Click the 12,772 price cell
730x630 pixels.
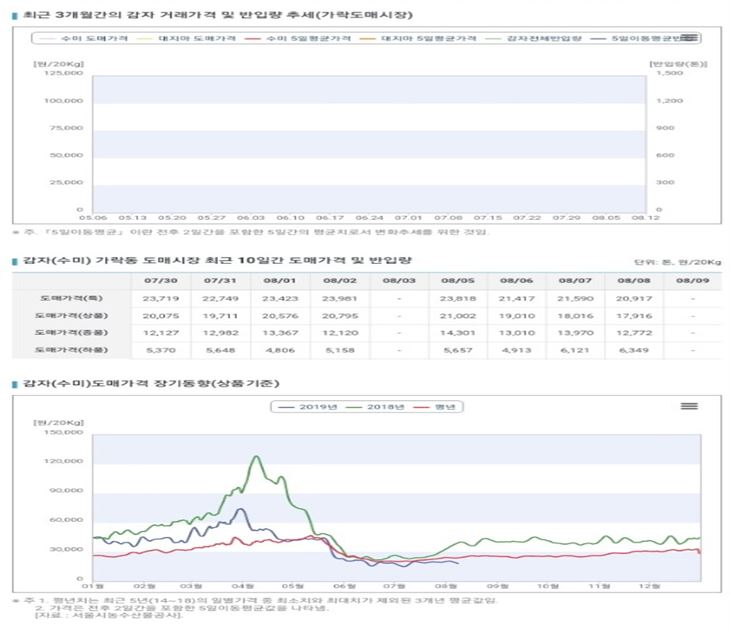point(634,333)
